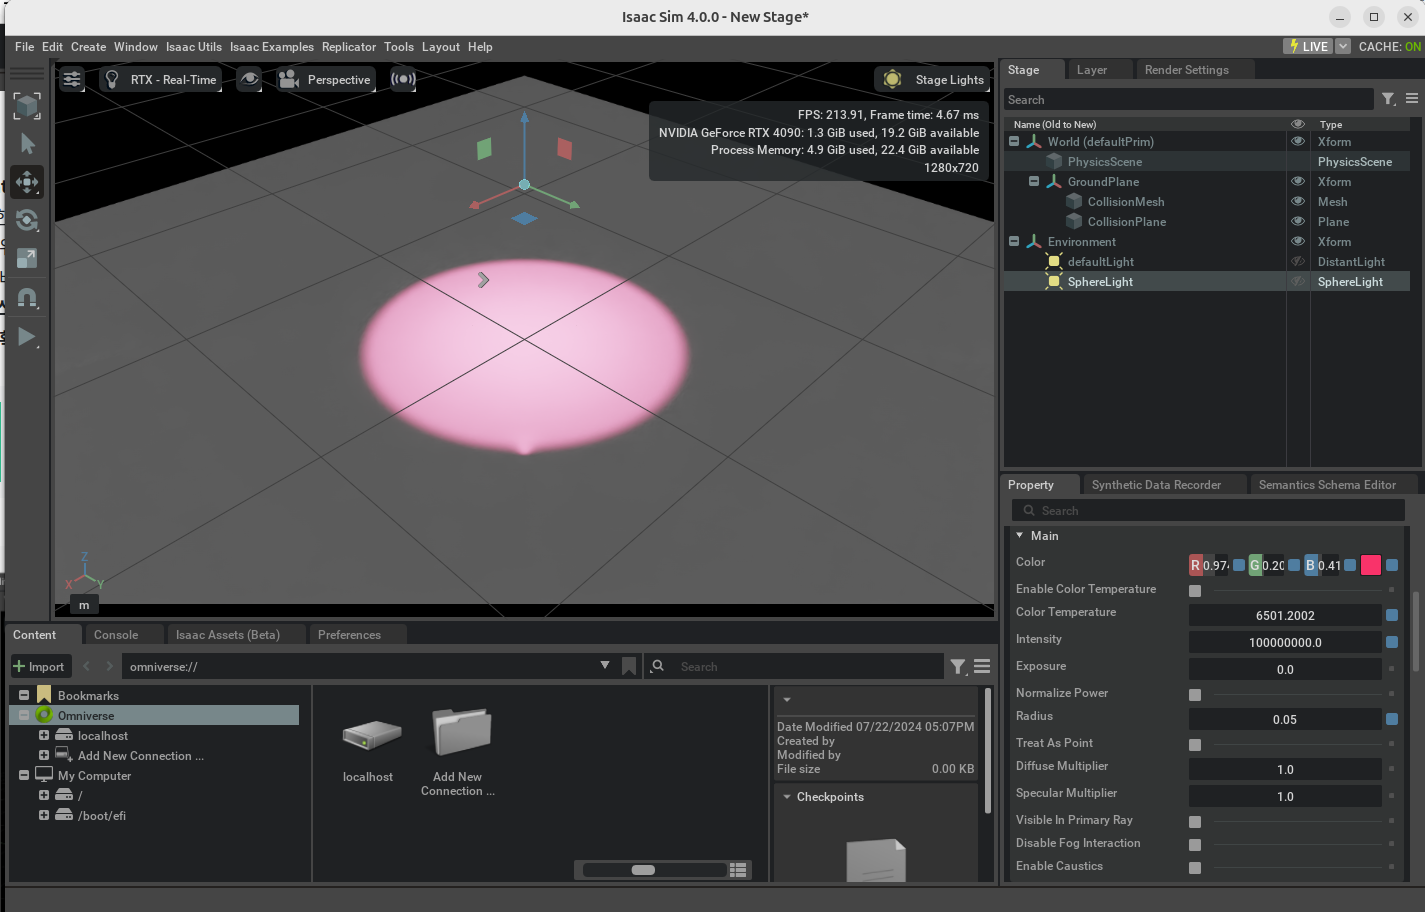1425x912 pixels.
Task: Toggle visibility eye for CollisionMesh
Action: (1298, 202)
